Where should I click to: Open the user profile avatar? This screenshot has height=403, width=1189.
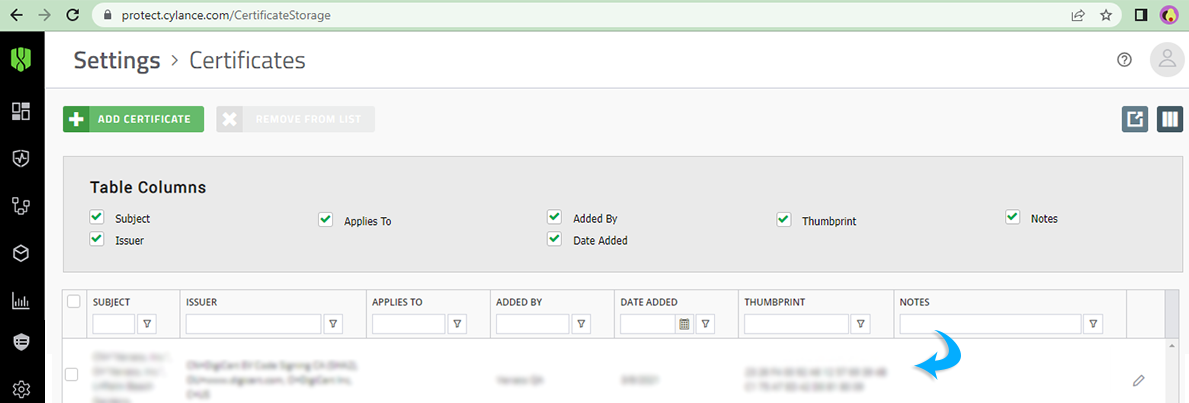(1168, 60)
